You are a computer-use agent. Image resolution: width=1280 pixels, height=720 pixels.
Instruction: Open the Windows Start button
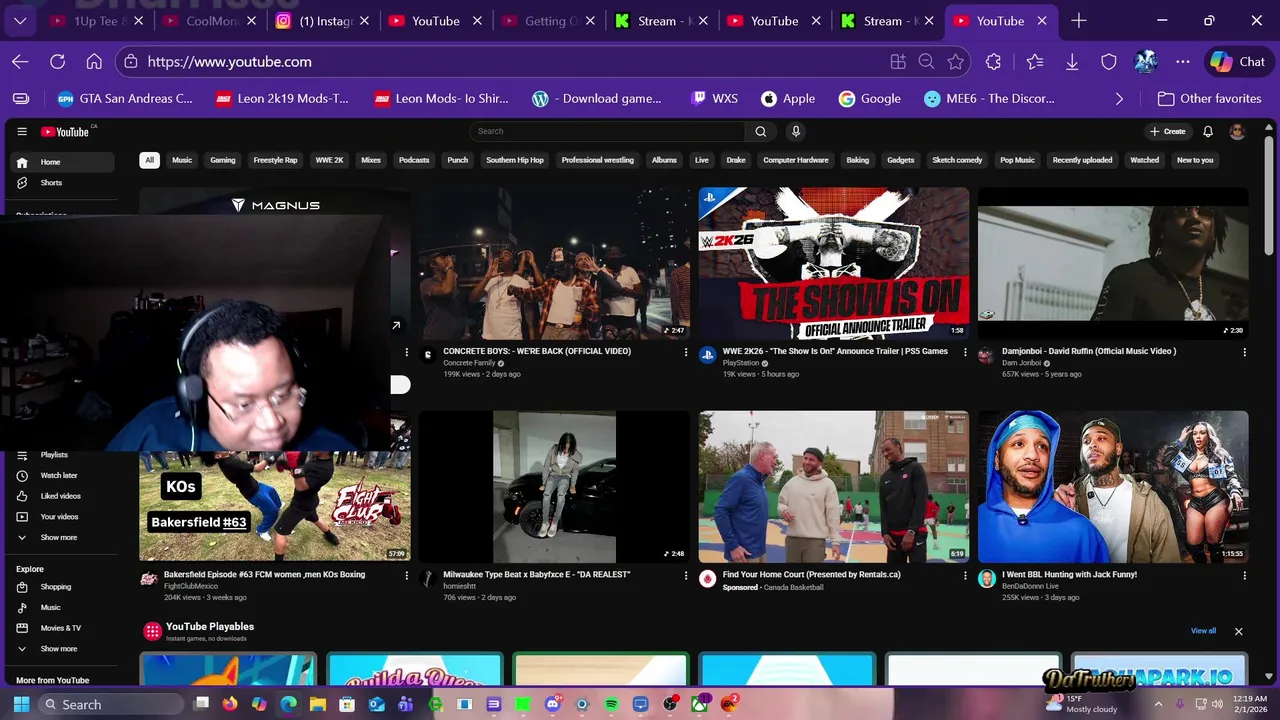tap(21, 704)
